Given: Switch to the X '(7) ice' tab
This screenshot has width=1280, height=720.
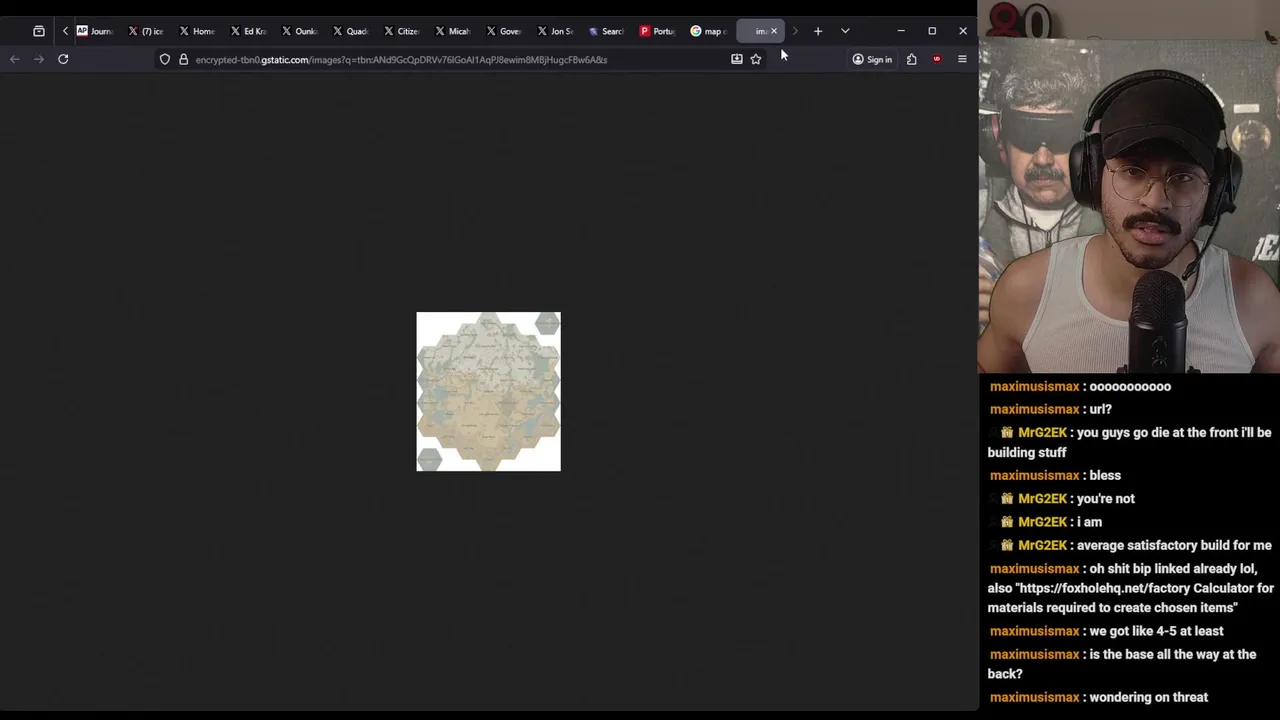Looking at the screenshot, I should 146,31.
